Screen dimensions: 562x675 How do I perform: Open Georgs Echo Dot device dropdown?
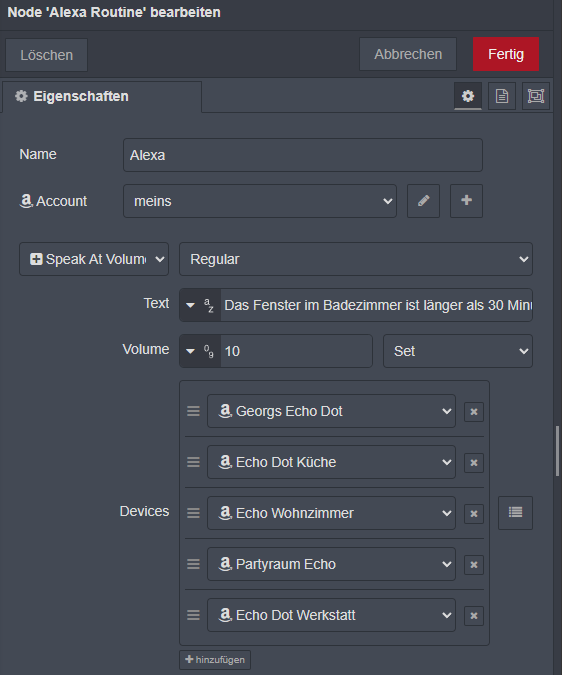coord(331,411)
